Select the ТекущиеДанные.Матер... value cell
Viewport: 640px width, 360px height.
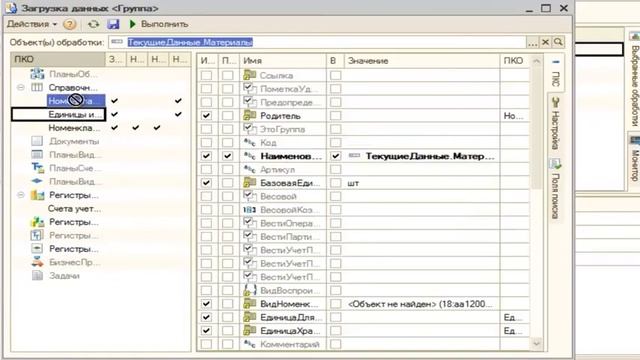422,156
